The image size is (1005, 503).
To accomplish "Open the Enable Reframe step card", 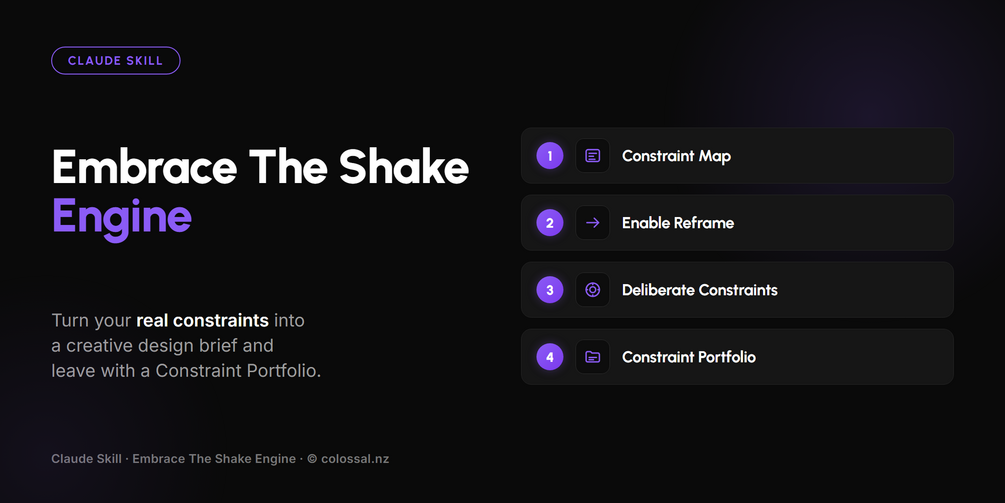I will 737,223.
